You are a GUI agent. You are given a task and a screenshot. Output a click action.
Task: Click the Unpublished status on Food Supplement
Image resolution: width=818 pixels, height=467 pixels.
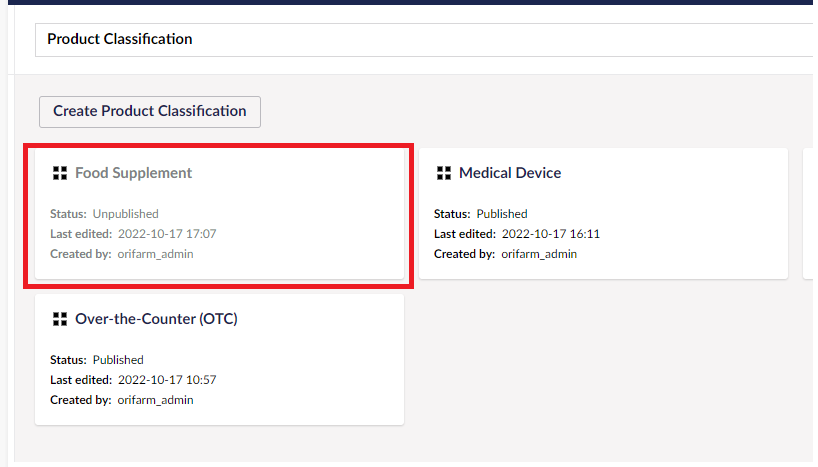click(126, 214)
